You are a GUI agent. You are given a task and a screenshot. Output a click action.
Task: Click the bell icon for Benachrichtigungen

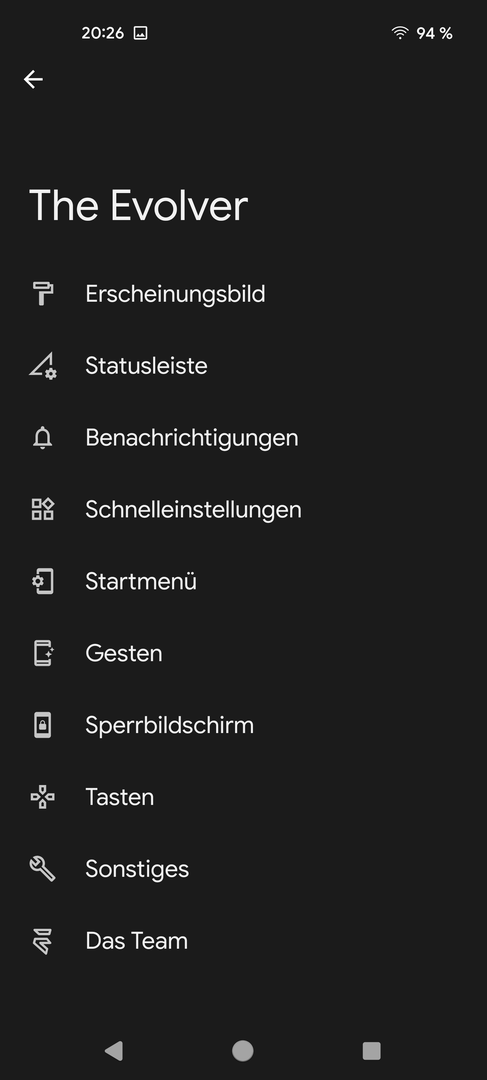click(43, 437)
